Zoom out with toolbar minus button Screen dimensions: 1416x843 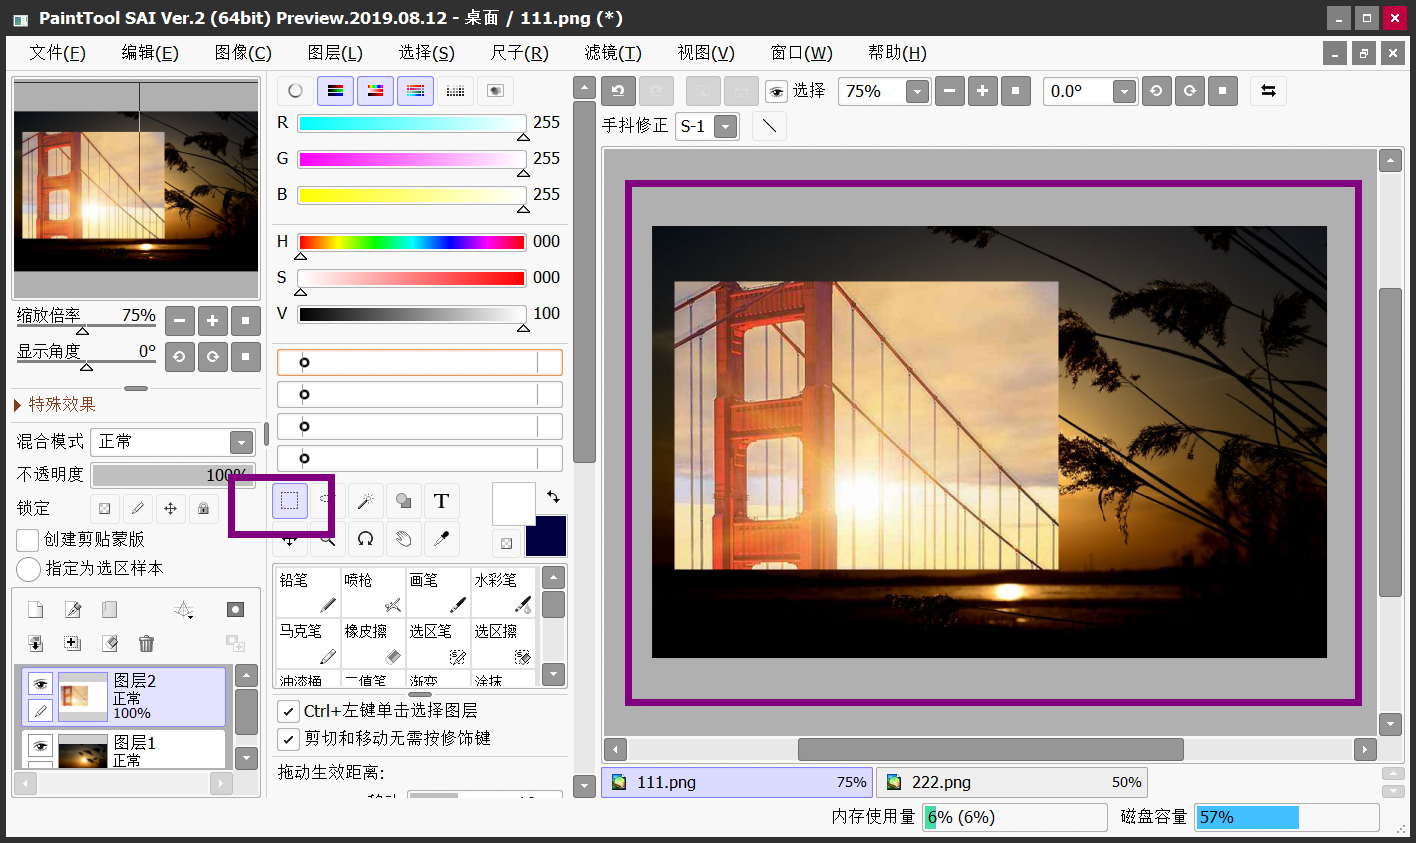click(950, 91)
